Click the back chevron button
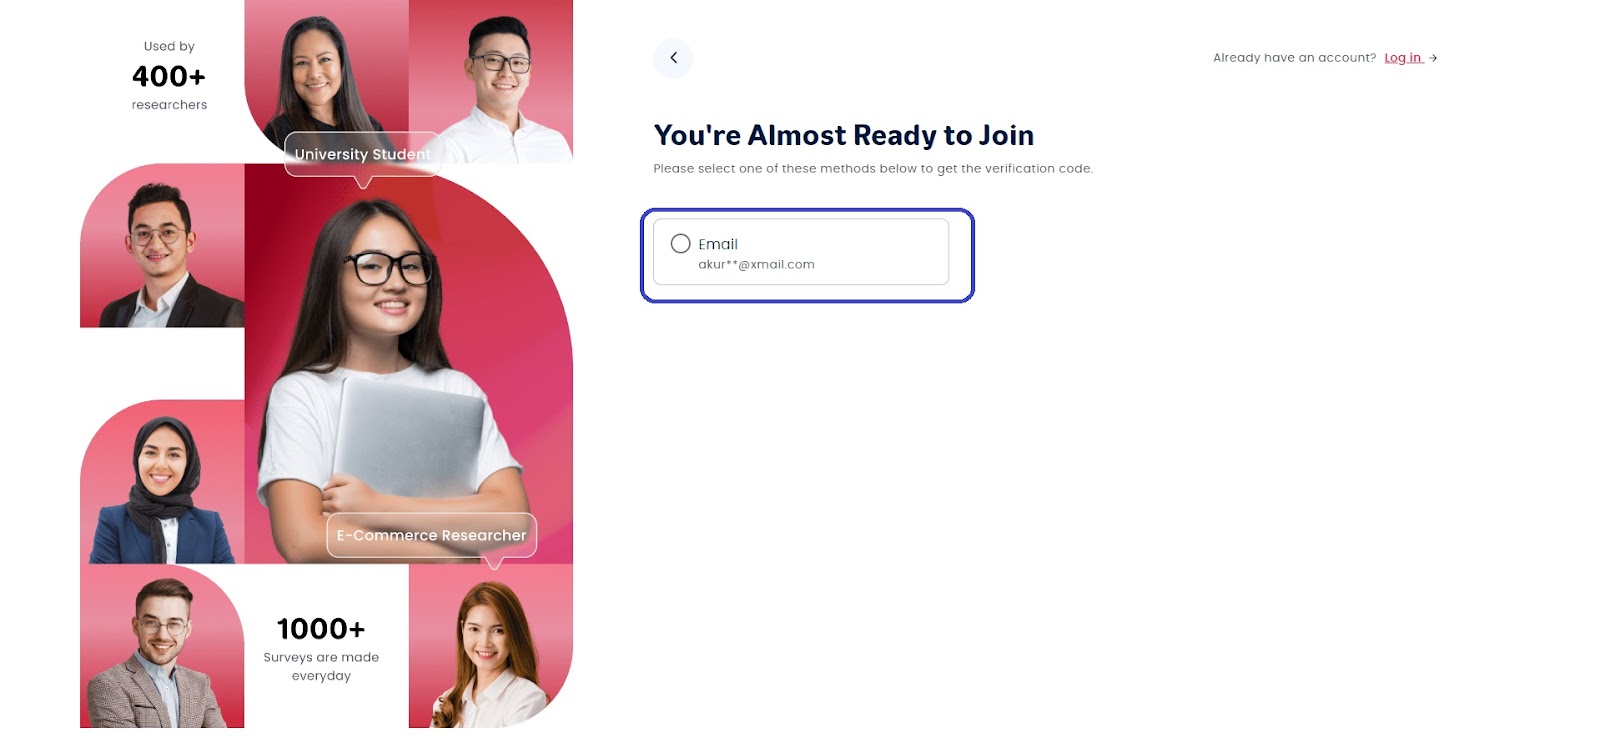The width and height of the screenshot is (1600, 748). coord(673,58)
